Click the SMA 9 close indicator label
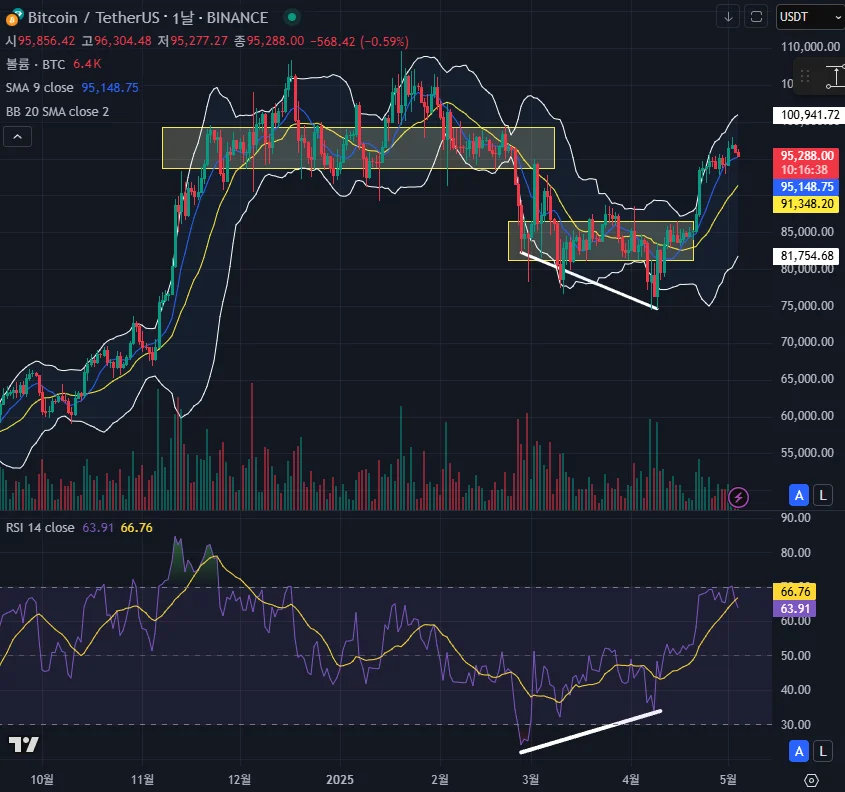Image resolution: width=845 pixels, height=792 pixels. 39,88
